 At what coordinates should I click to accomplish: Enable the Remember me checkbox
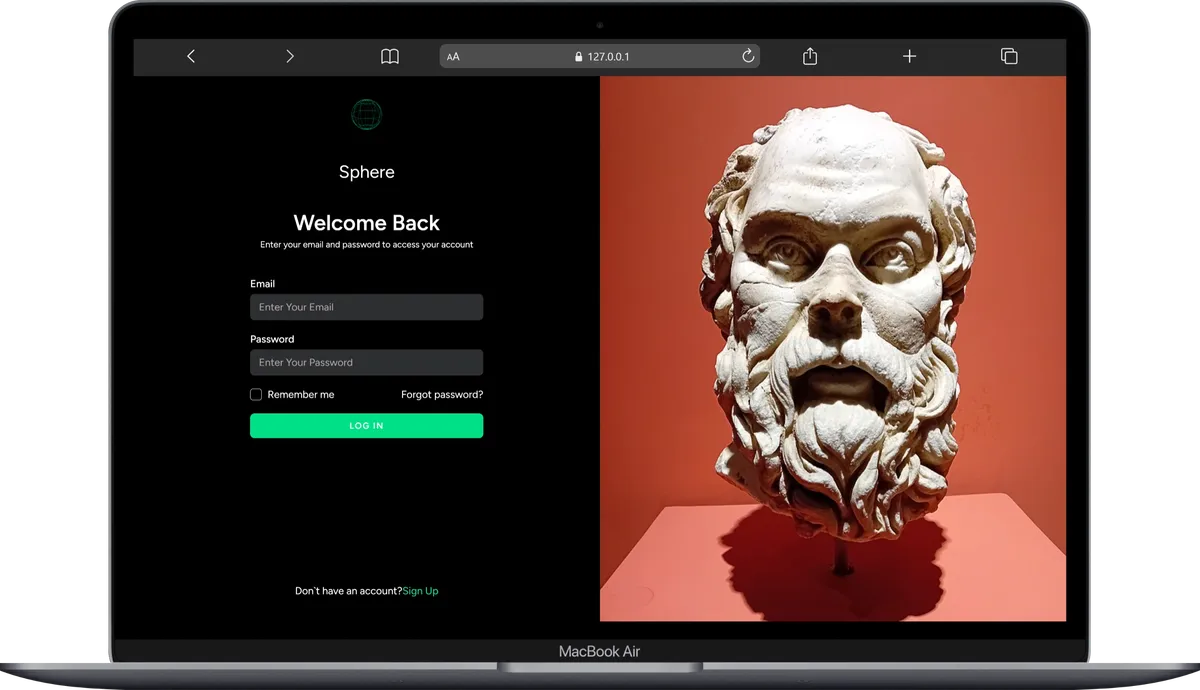click(x=256, y=395)
